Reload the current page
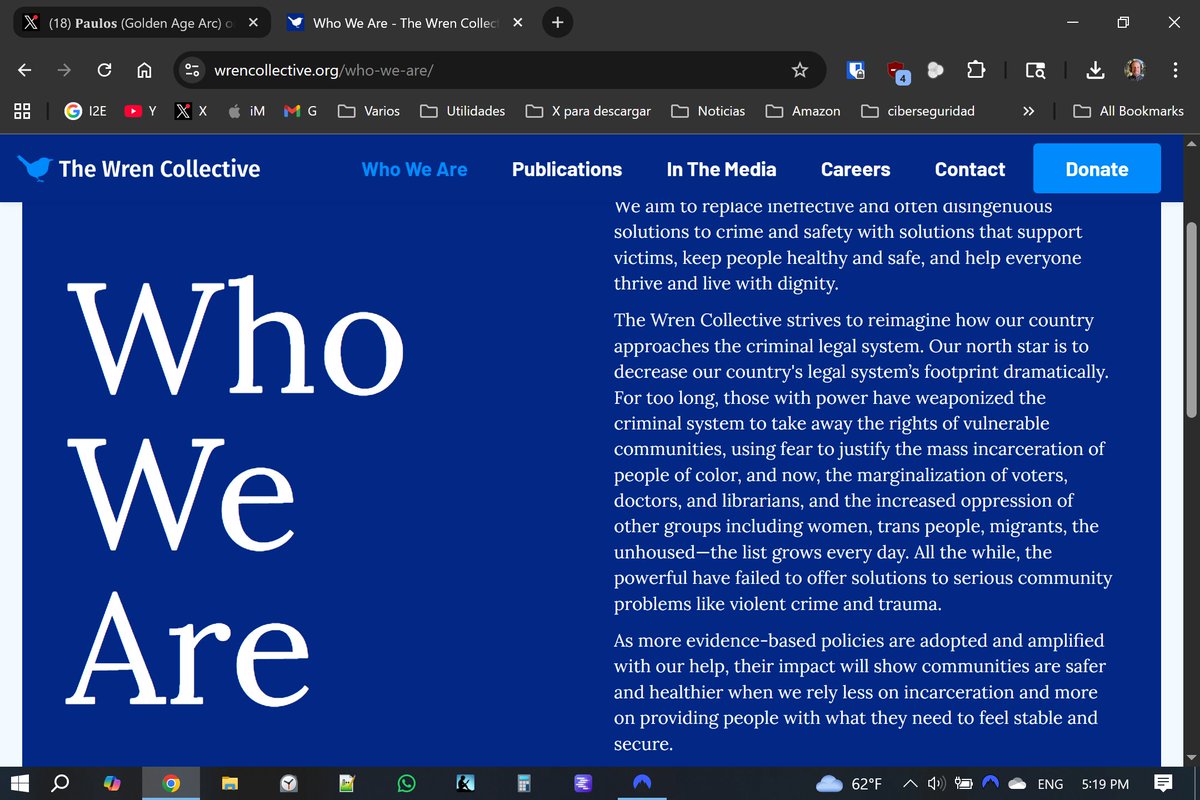The image size is (1200, 800). click(104, 70)
